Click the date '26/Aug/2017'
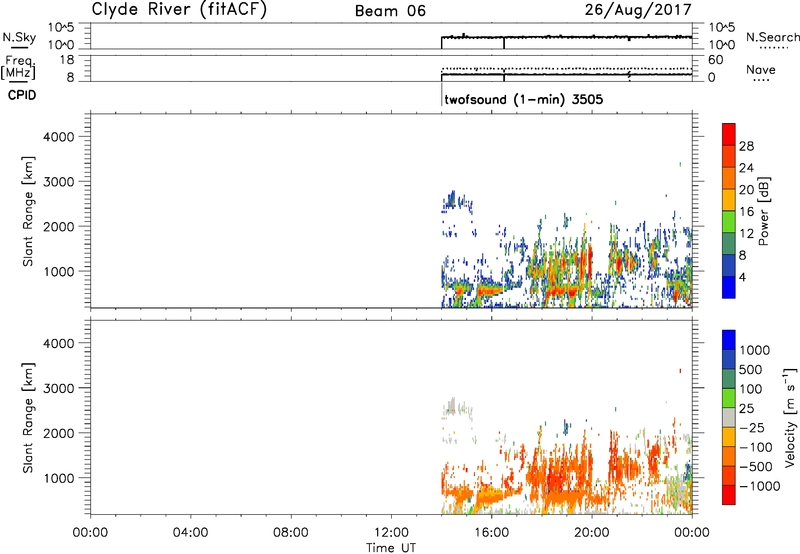800x554 pixels. (638, 10)
